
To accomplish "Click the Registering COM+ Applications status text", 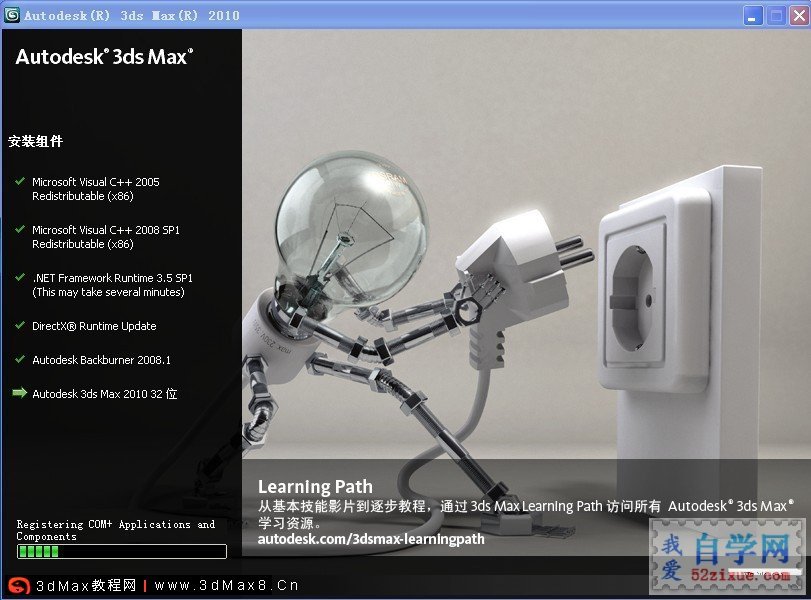I will pyautogui.click(x=116, y=530).
